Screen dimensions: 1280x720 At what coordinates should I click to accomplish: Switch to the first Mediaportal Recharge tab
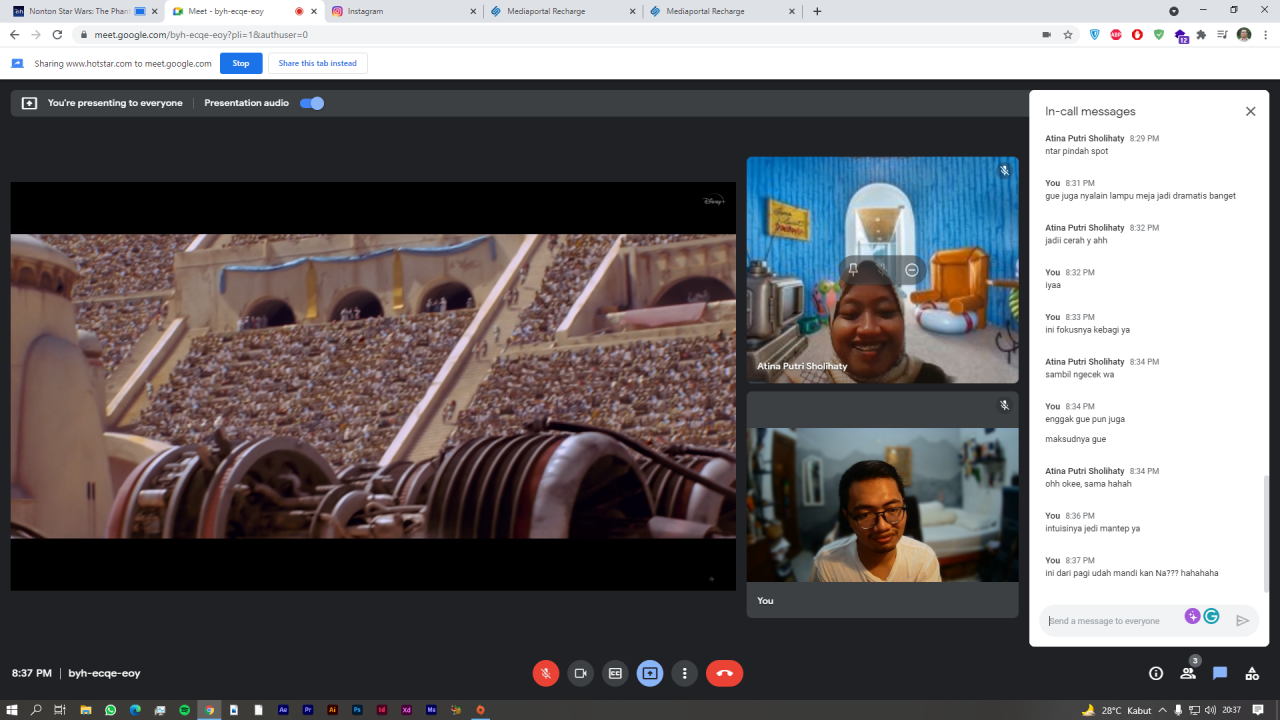pyautogui.click(x=563, y=11)
